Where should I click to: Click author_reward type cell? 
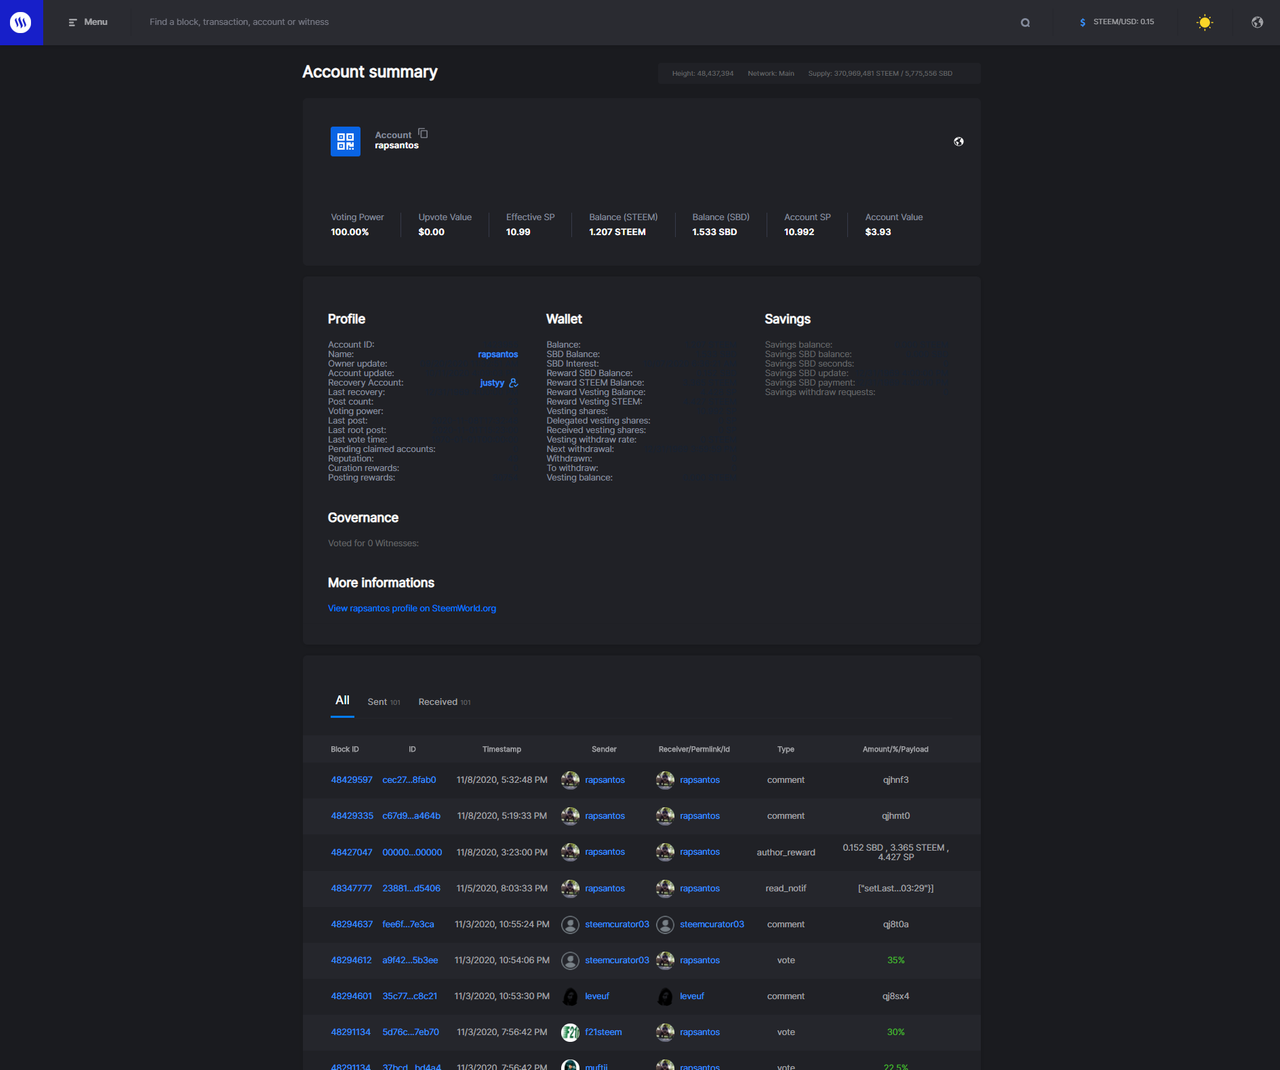click(786, 852)
